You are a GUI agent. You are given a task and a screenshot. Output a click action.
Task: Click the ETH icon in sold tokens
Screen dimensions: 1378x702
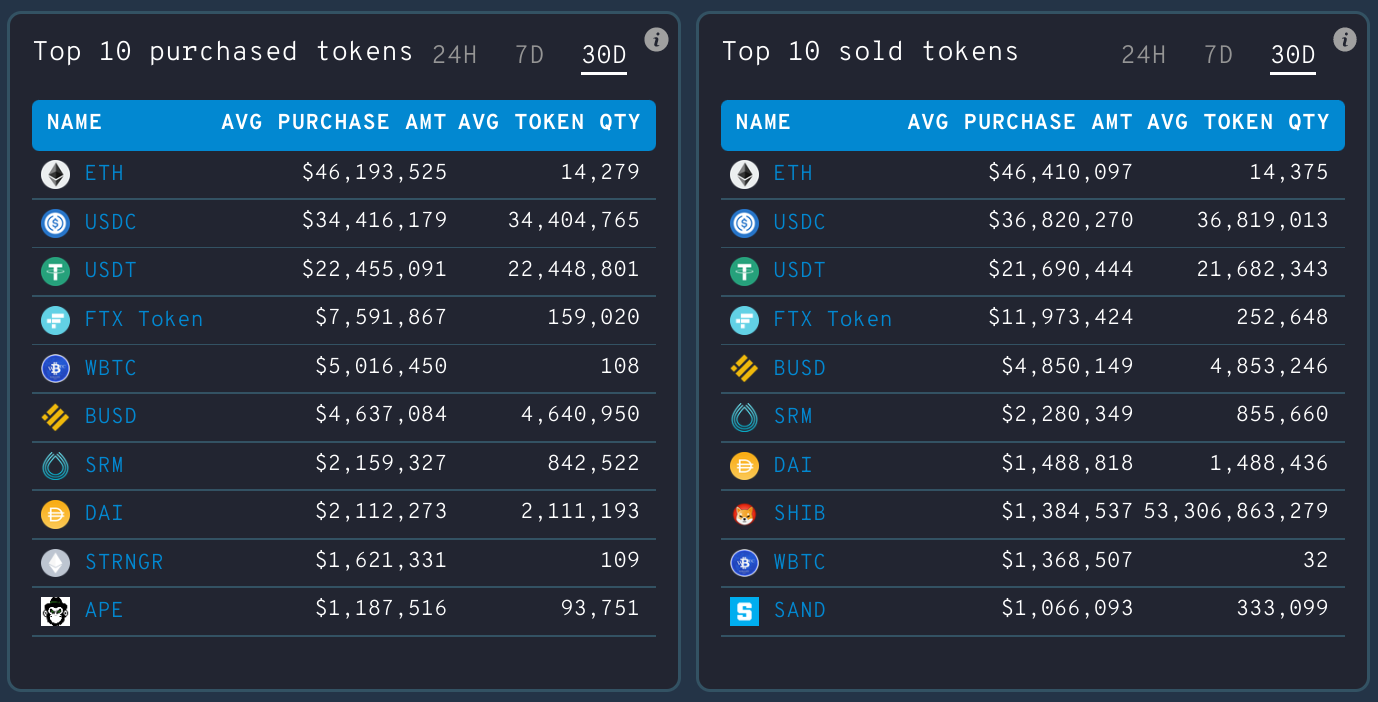[745, 174]
